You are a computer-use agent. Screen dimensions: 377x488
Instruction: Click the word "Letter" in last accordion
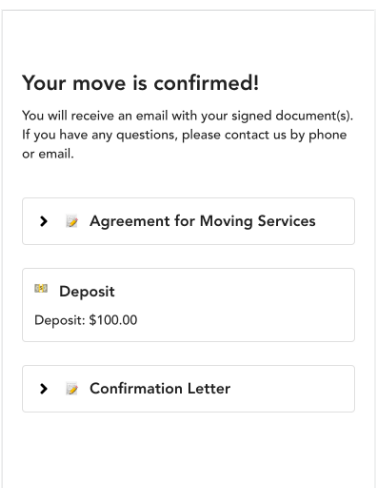coord(209,389)
